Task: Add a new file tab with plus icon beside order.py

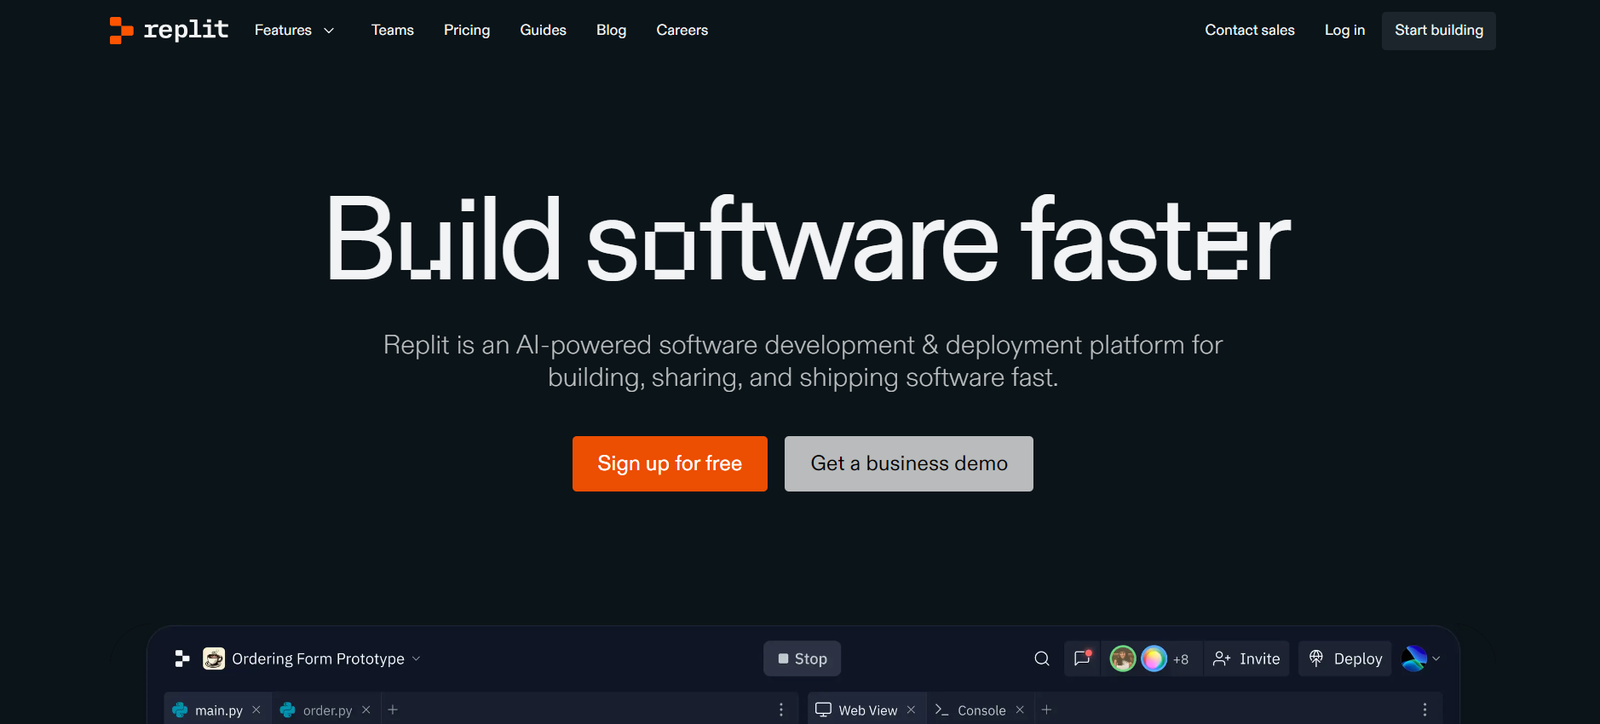Action: [393, 710]
